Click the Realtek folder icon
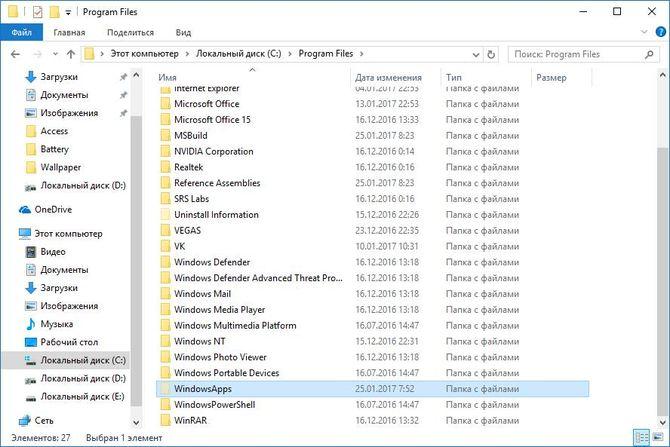This screenshot has height=447, width=670. 165,167
